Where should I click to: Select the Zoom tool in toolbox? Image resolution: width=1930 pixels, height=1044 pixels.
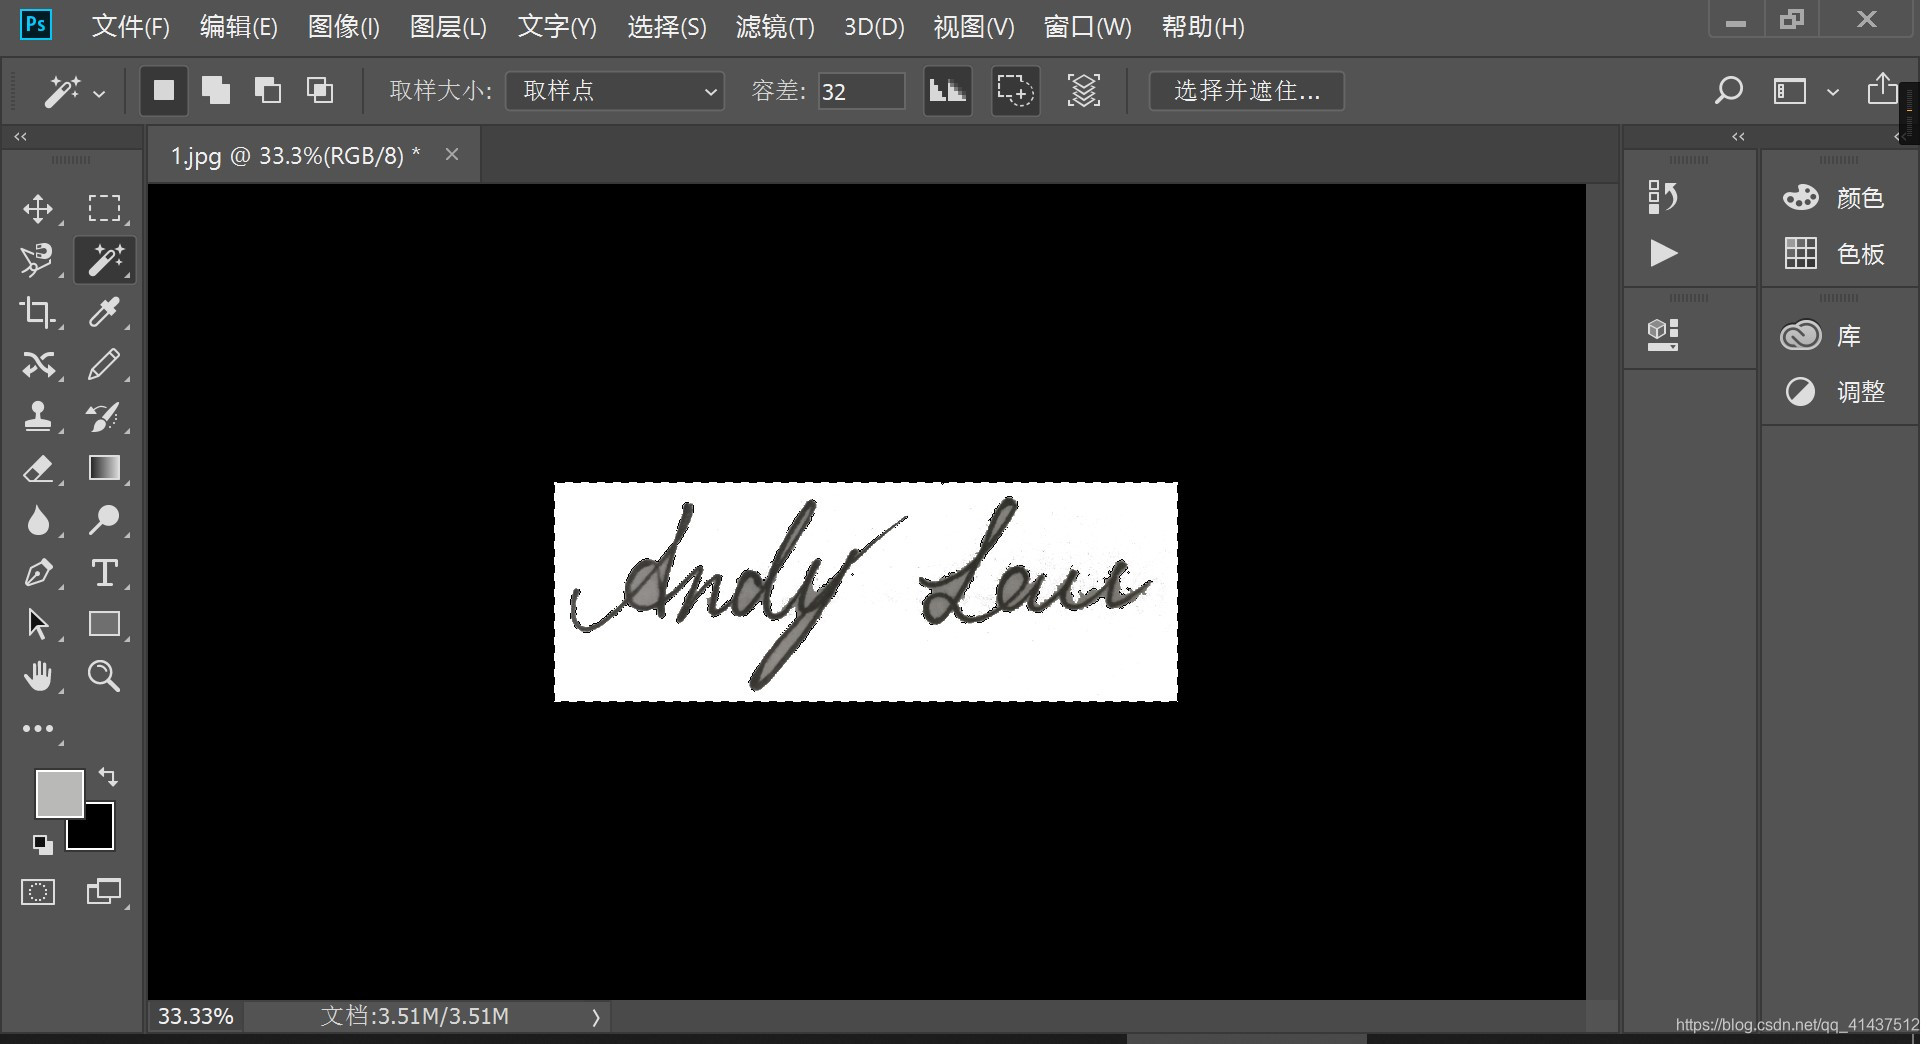point(104,677)
